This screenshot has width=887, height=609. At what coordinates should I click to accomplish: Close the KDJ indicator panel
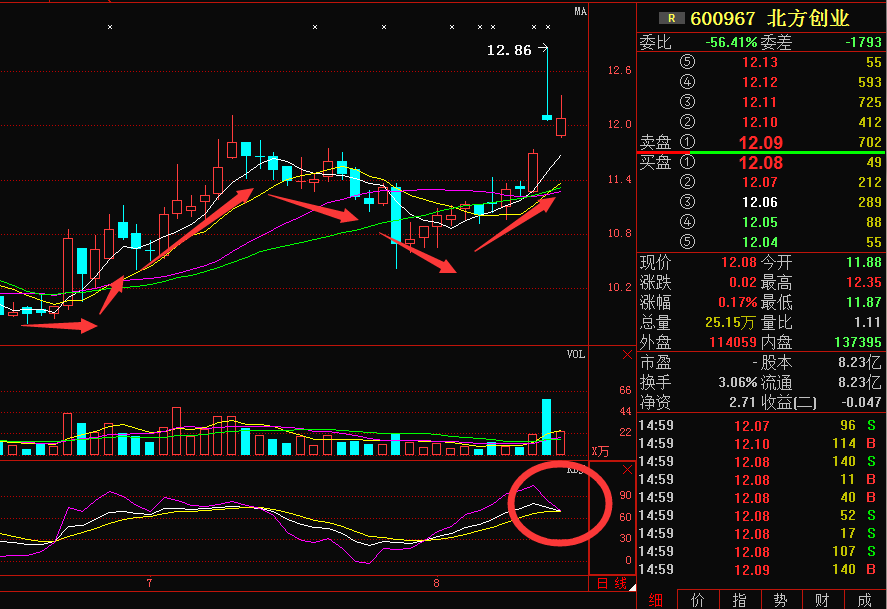(627, 469)
